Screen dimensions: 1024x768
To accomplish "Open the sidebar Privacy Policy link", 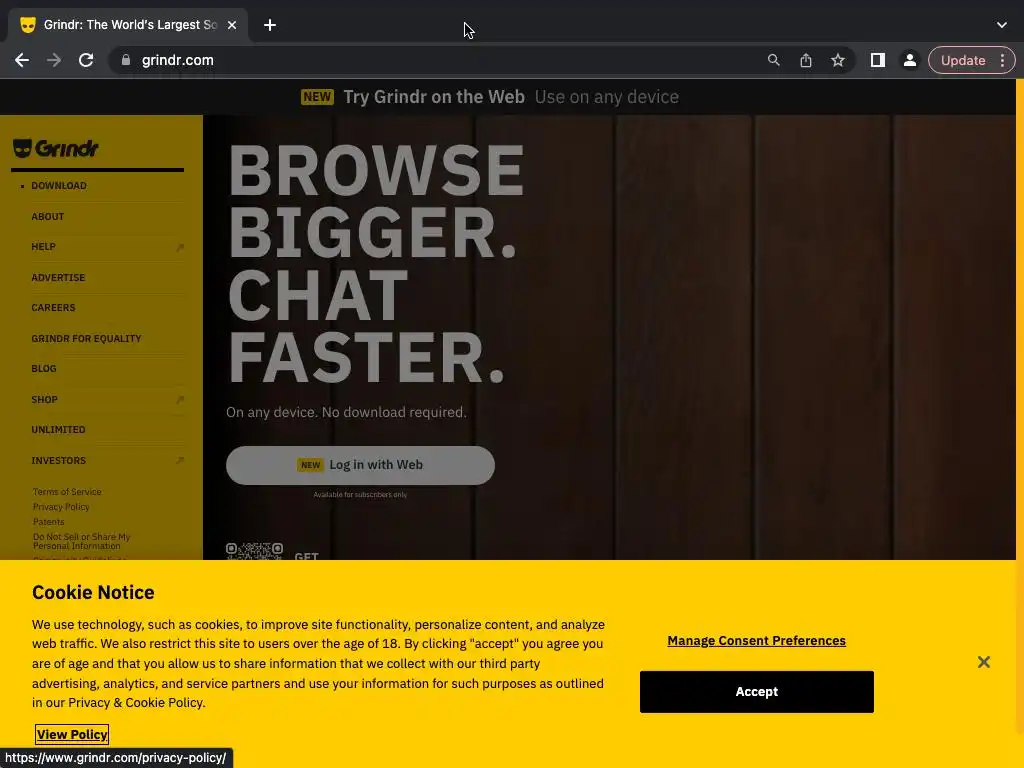I will tap(61, 507).
